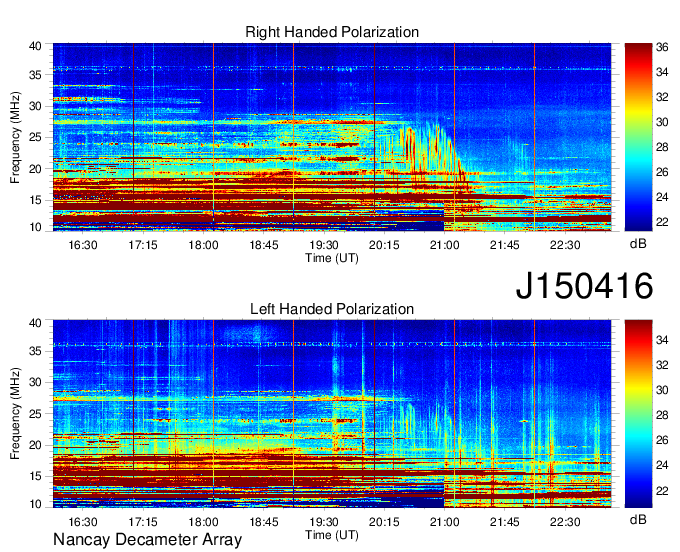Click the 26 value on top colorbar

tap(662, 172)
